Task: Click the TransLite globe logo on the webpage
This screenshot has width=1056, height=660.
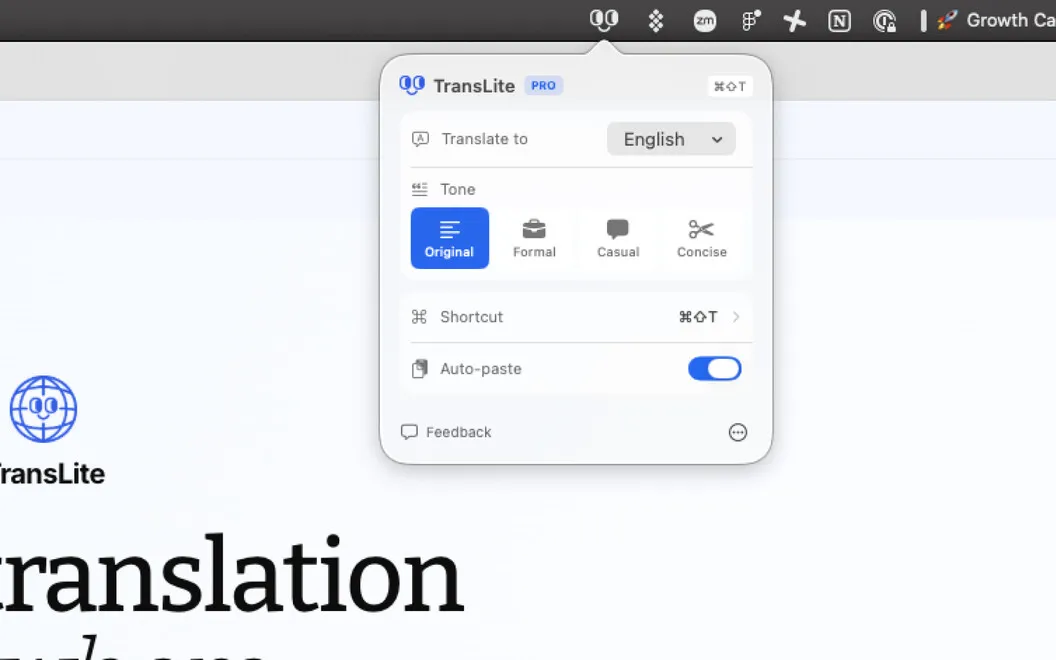Action: tap(43, 409)
